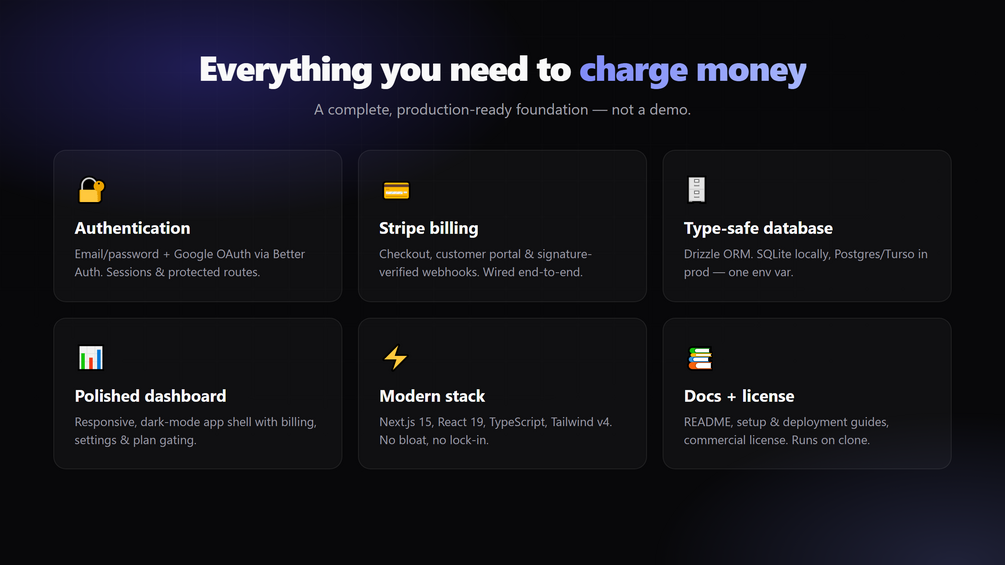This screenshot has width=1005, height=565.
Task: Click the stacked books icon for Docs + license
Action: [700, 358]
